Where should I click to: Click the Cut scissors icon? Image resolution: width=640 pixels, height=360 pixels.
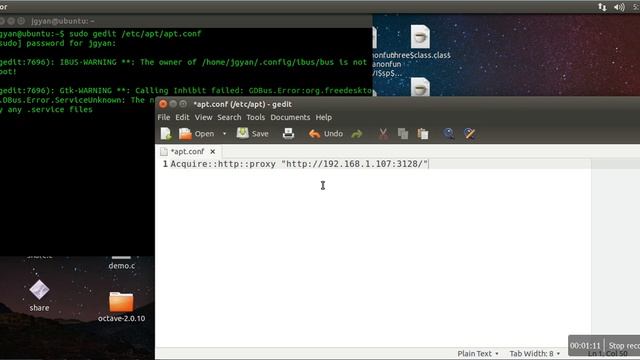(383, 134)
